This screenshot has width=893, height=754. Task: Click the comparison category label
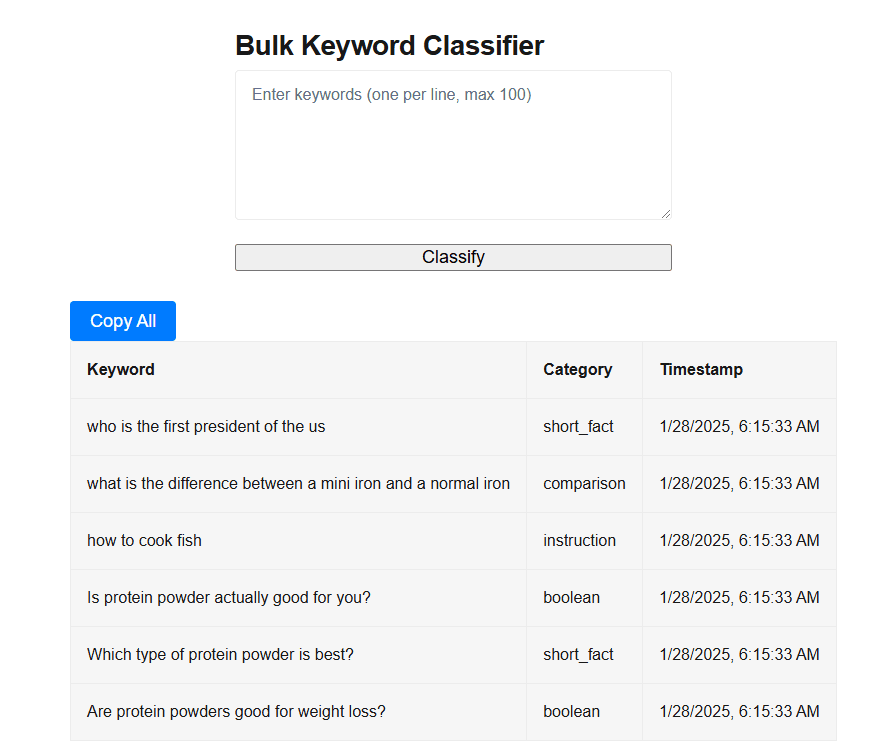(584, 483)
